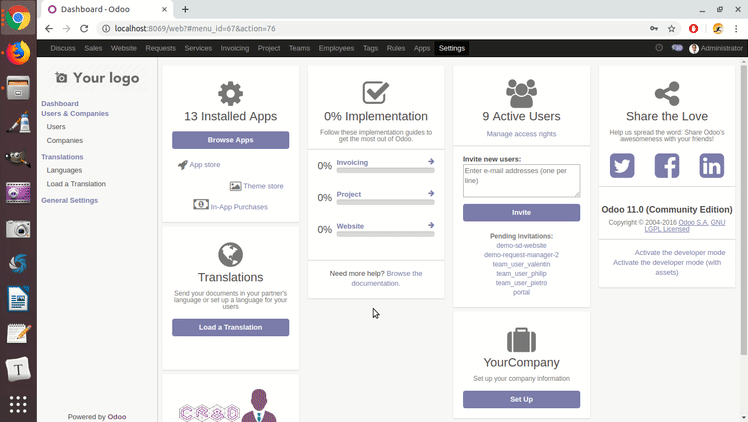Click the Project progress bar

pyautogui.click(x=385, y=202)
